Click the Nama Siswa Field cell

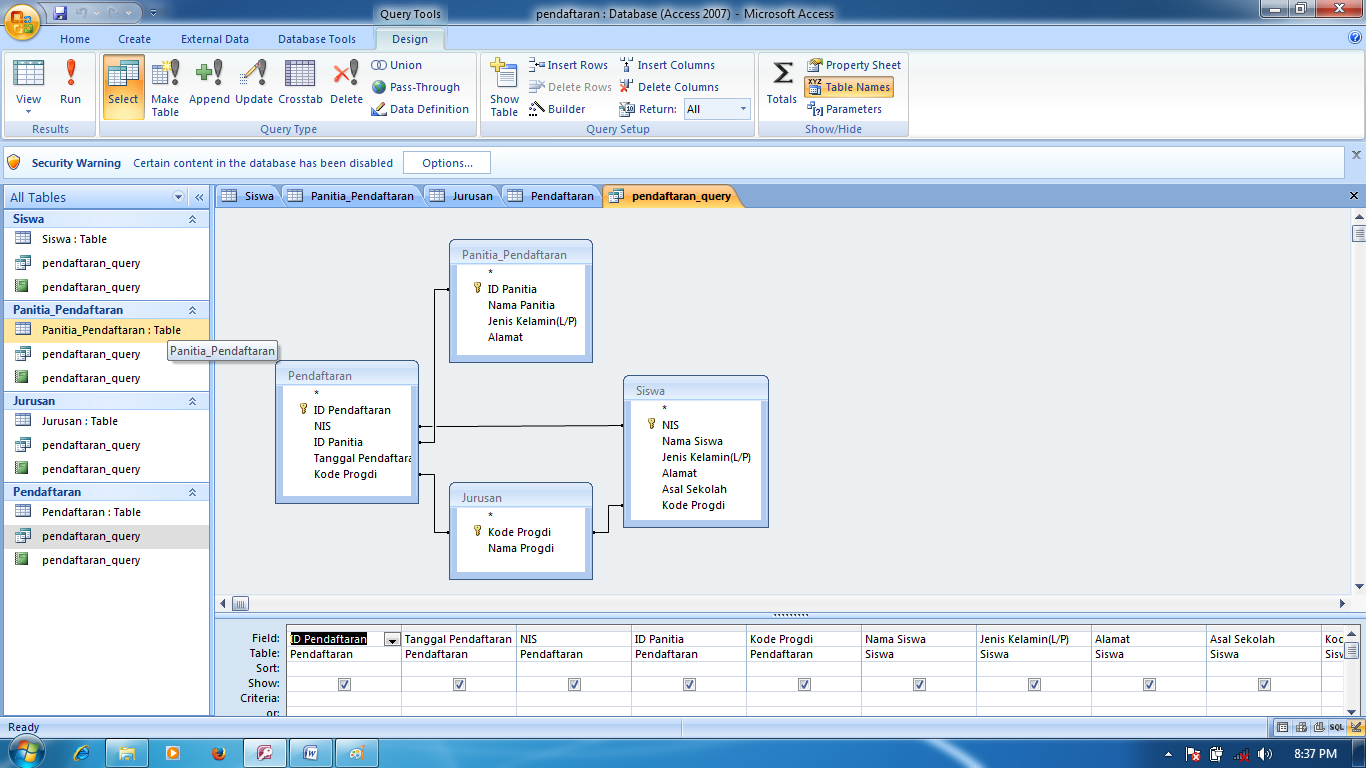point(919,639)
